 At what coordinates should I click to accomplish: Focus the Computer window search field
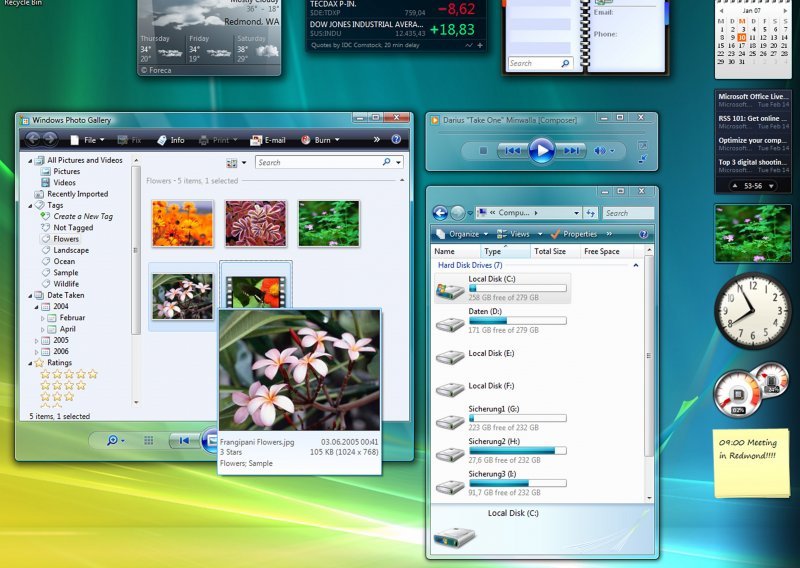click(628, 213)
